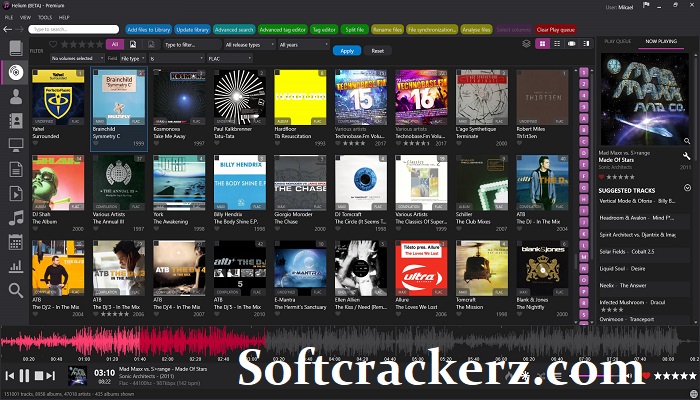The image size is (700, 400).
Task: Switch to detailed list view
Action: pos(557,44)
